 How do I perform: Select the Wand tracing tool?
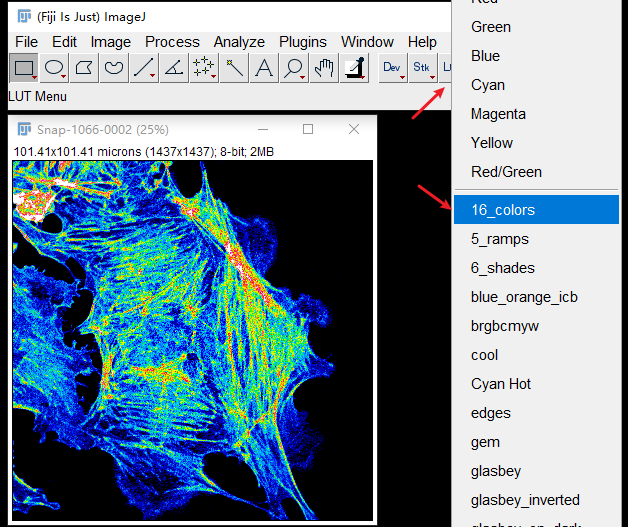click(x=234, y=68)
